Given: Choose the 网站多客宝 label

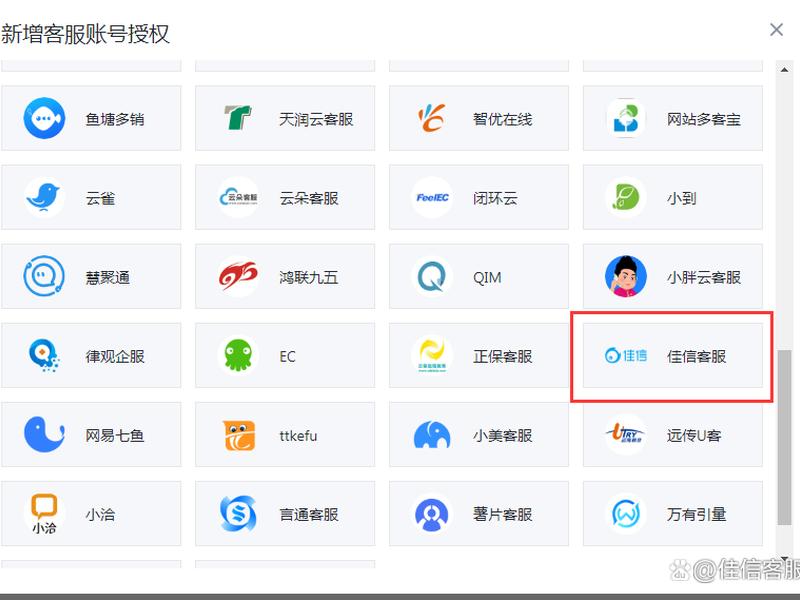Looking at the screenshot, I should click(704, 119).
